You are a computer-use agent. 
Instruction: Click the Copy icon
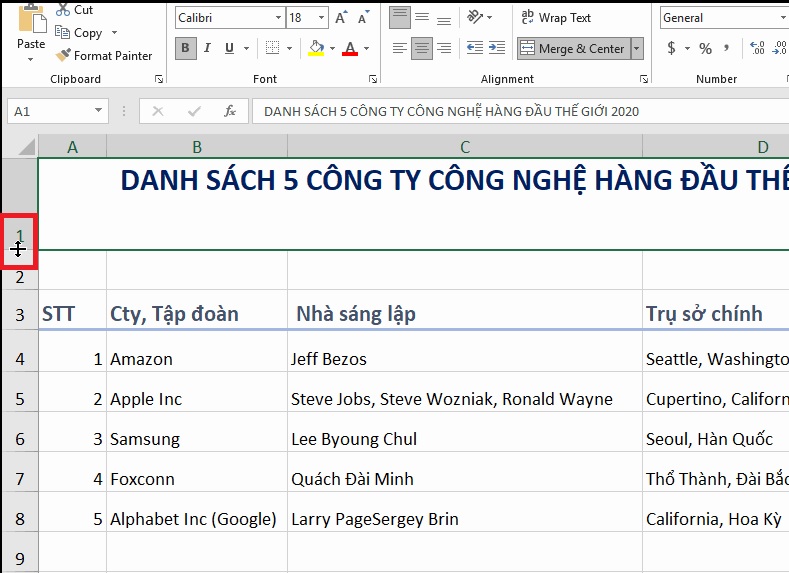[62, 33]
